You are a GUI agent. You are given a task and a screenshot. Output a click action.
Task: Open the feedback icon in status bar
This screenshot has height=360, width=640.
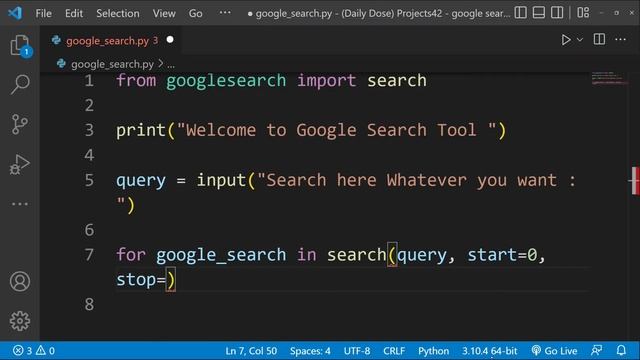pos(597,350)
